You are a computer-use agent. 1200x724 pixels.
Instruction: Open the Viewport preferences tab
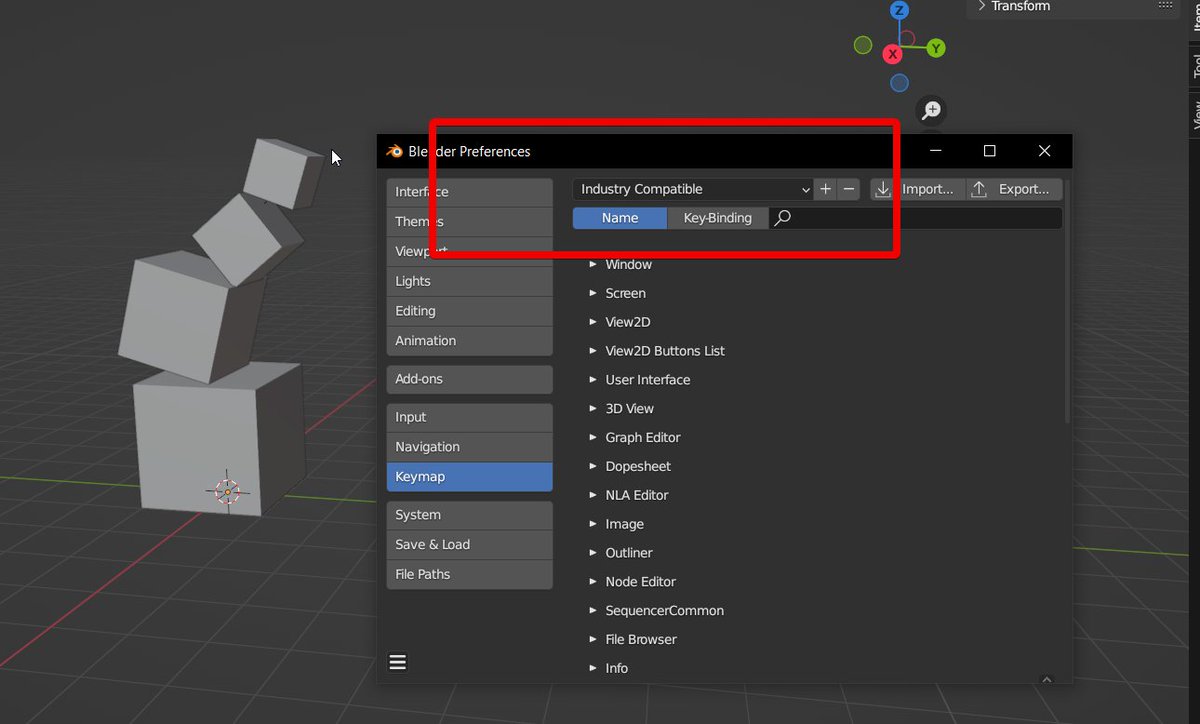pyautogui.click(x=469, y=252)
